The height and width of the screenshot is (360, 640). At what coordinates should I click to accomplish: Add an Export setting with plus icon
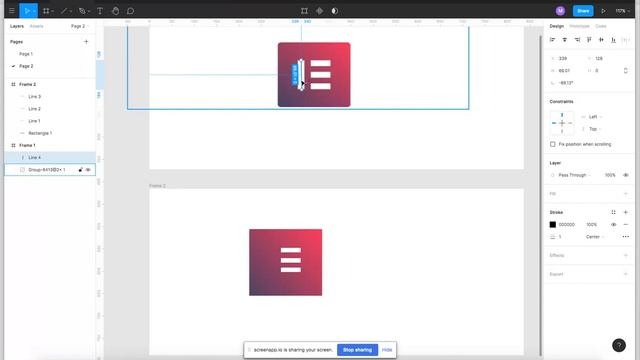(x=626, y=274)
